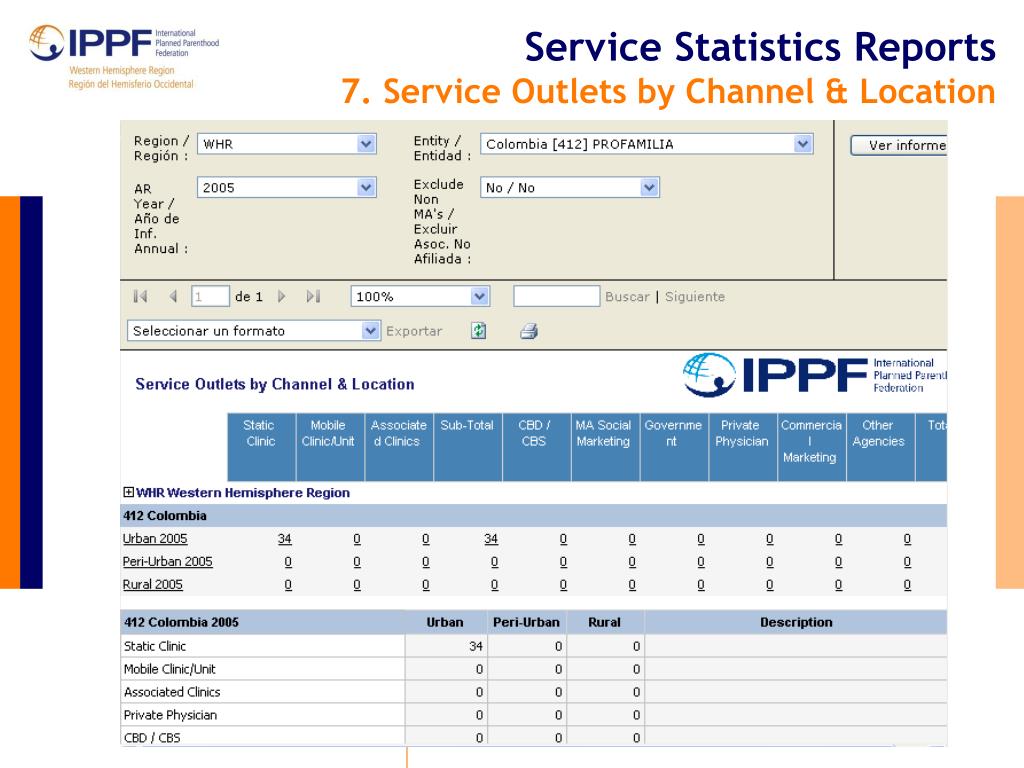Go to first page of report
The image size is (1024, 768).
140,296
